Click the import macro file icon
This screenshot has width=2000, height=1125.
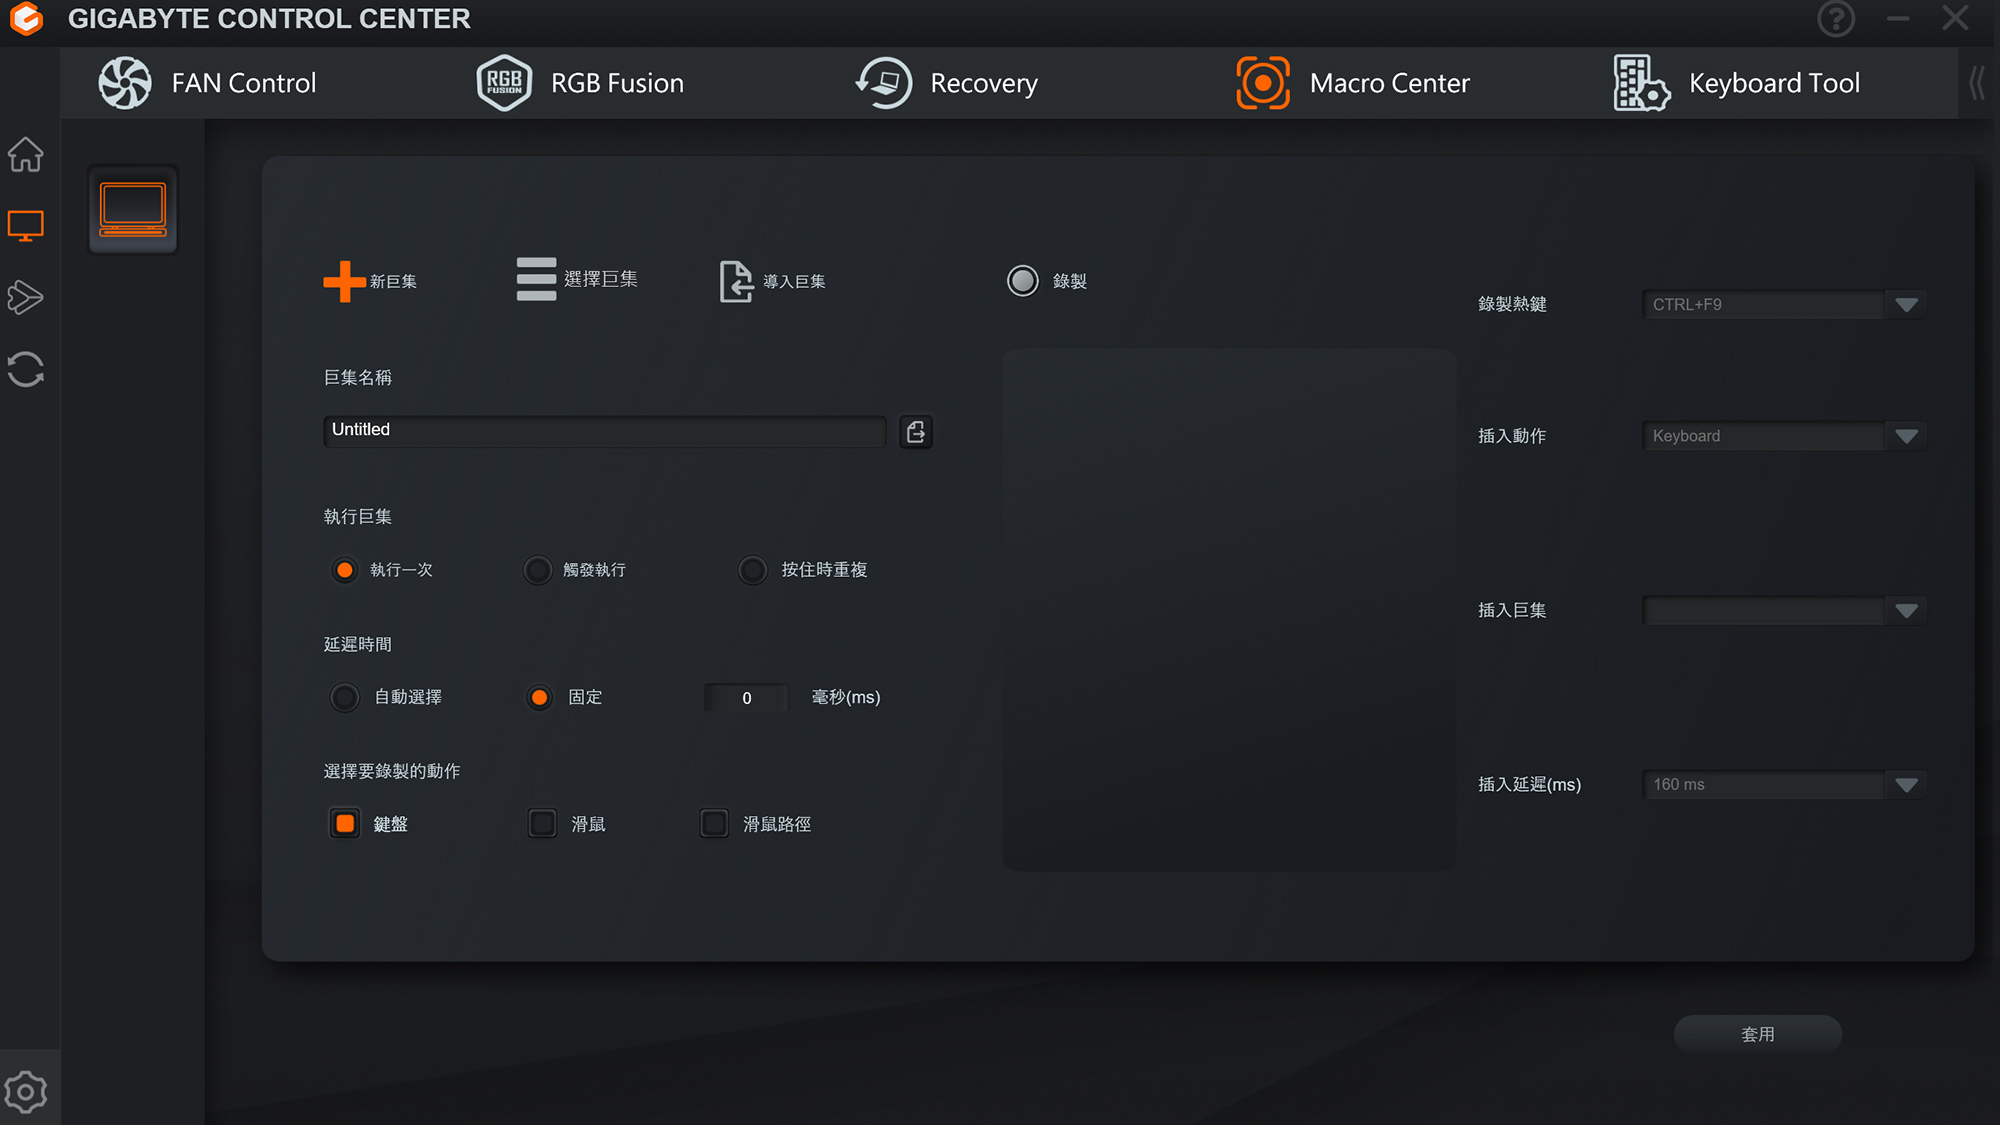pyautogui.click(x=736, y=281)
